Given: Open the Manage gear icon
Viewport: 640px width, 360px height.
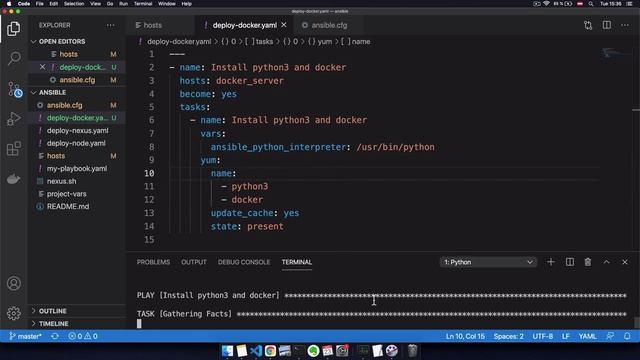Looking at the screenshot, I should click(13, 313).
